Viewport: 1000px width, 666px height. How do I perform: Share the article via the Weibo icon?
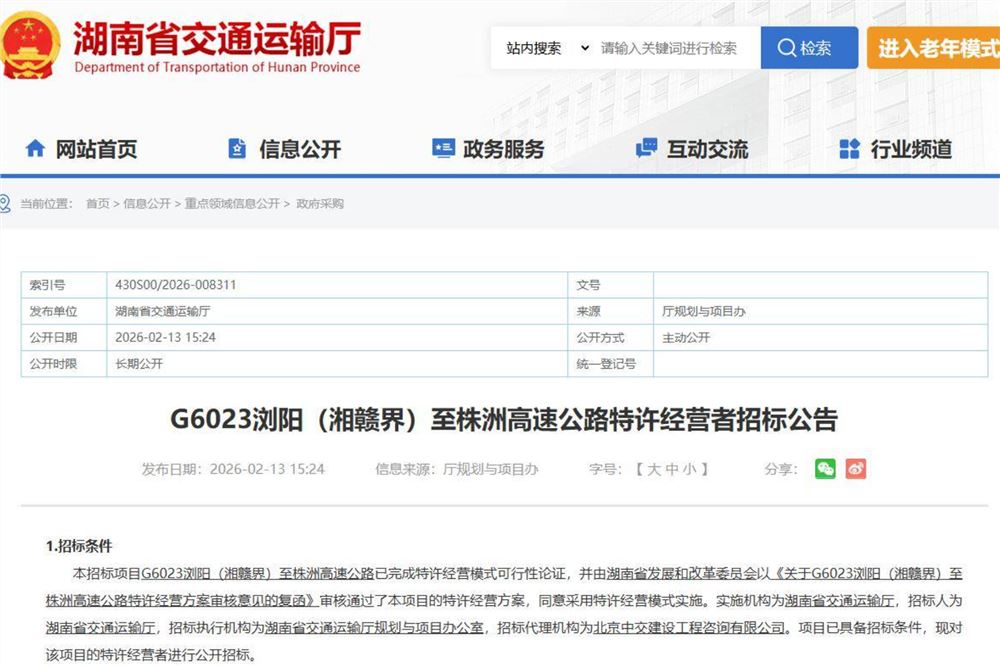click(856, 468)
